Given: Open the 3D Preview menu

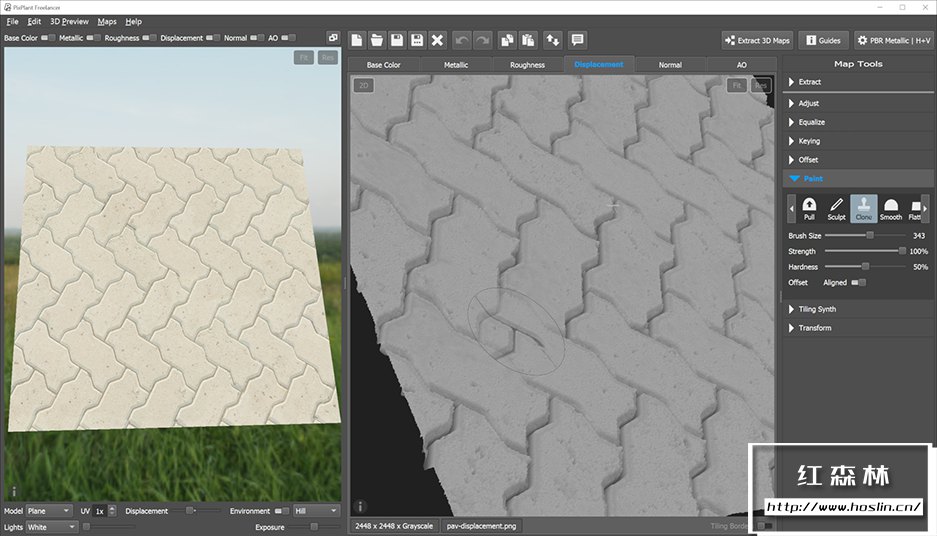Looking at the screenshot, I should pos(69,22).
